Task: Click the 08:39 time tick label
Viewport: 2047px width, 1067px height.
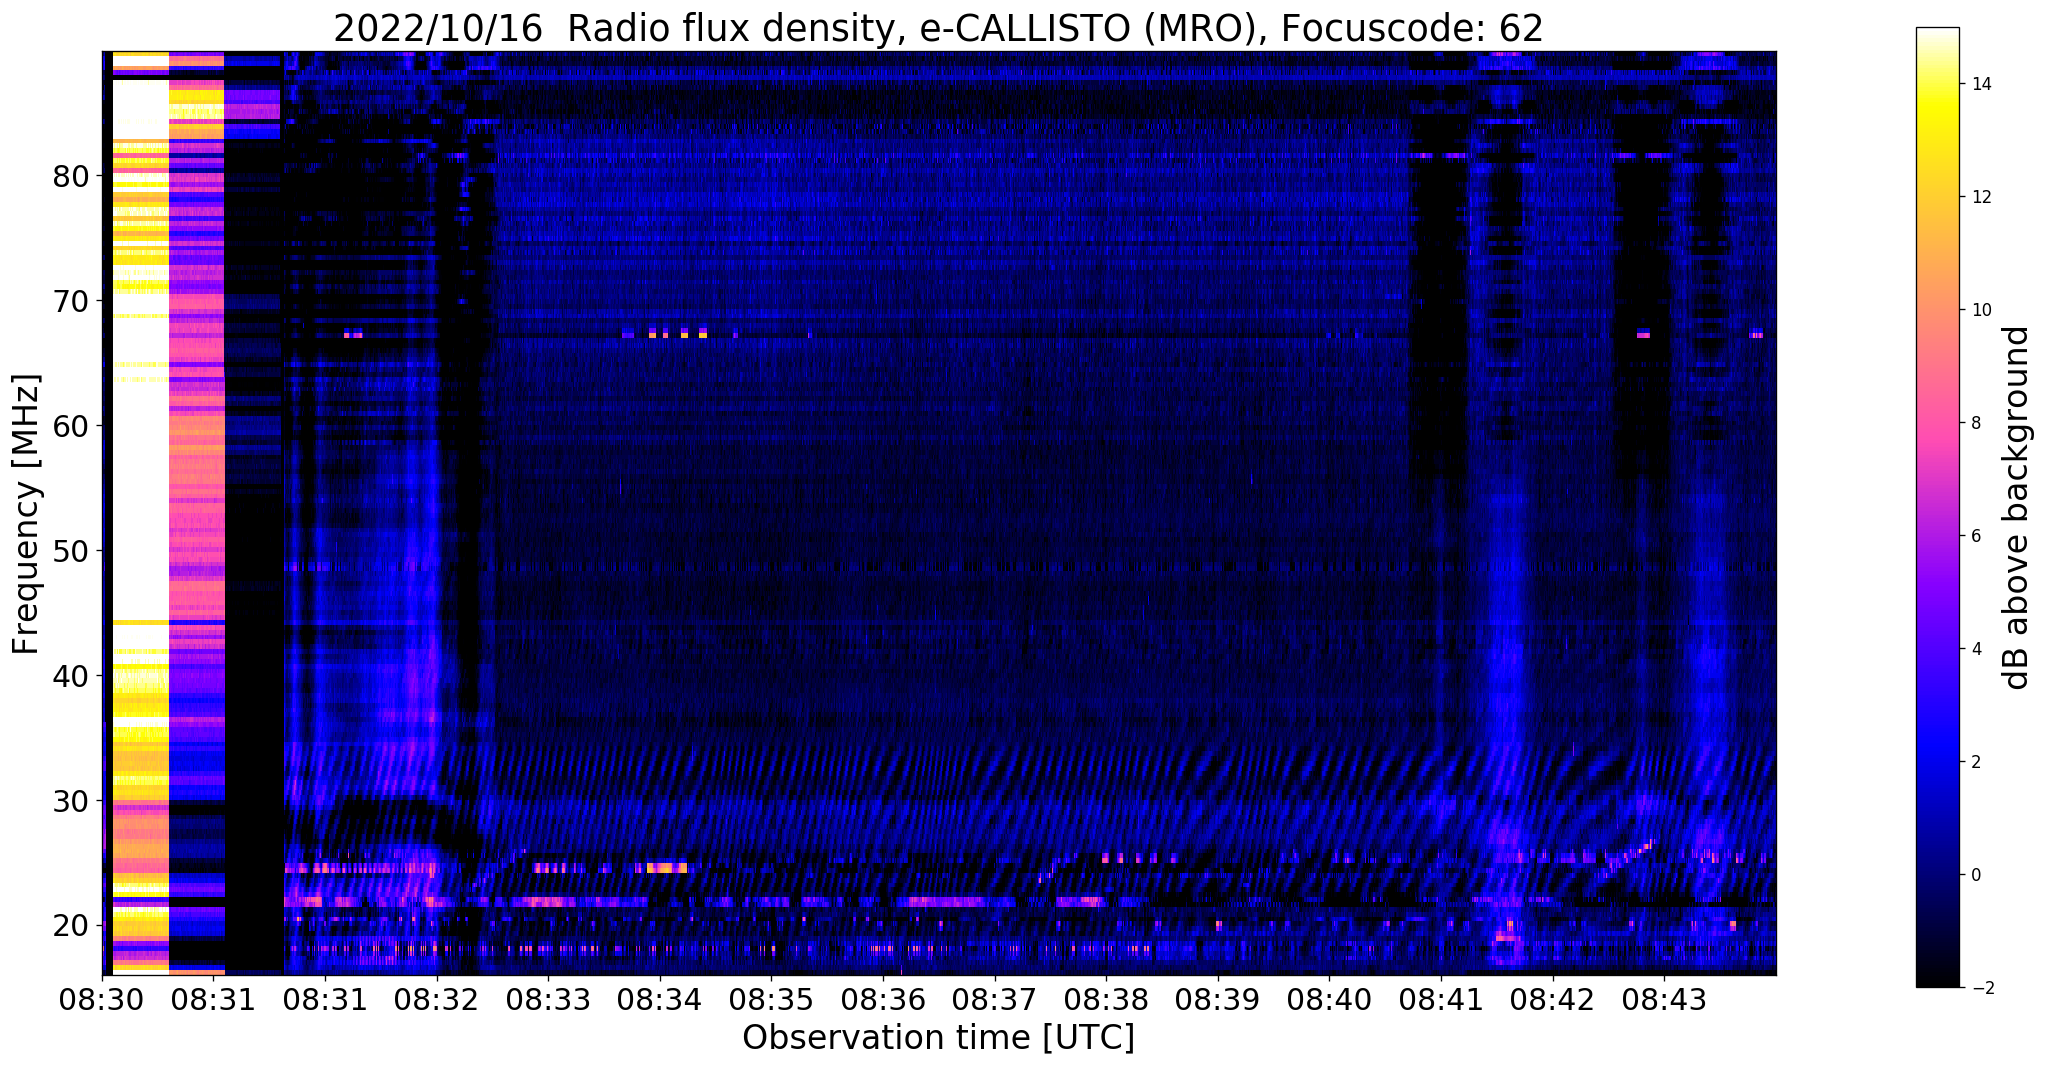Action: pos(1218,999)
